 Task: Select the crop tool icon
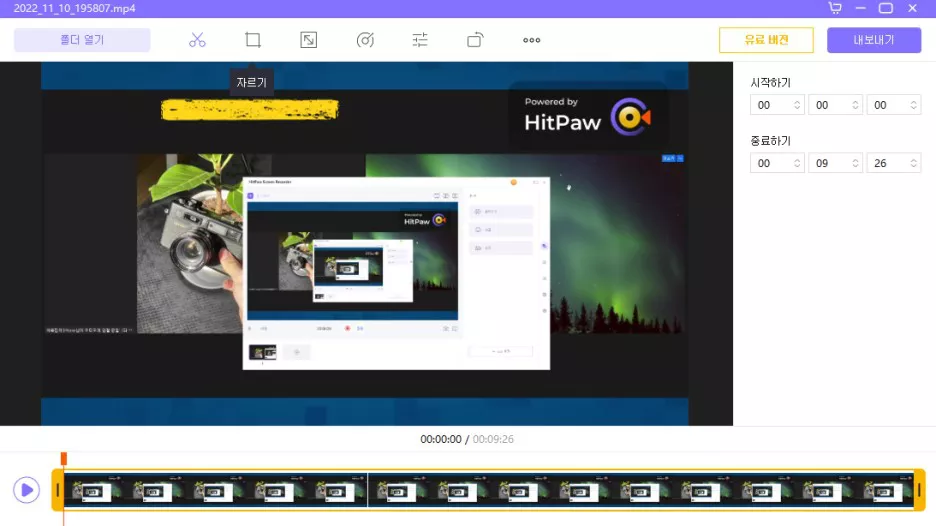(253, 40)
